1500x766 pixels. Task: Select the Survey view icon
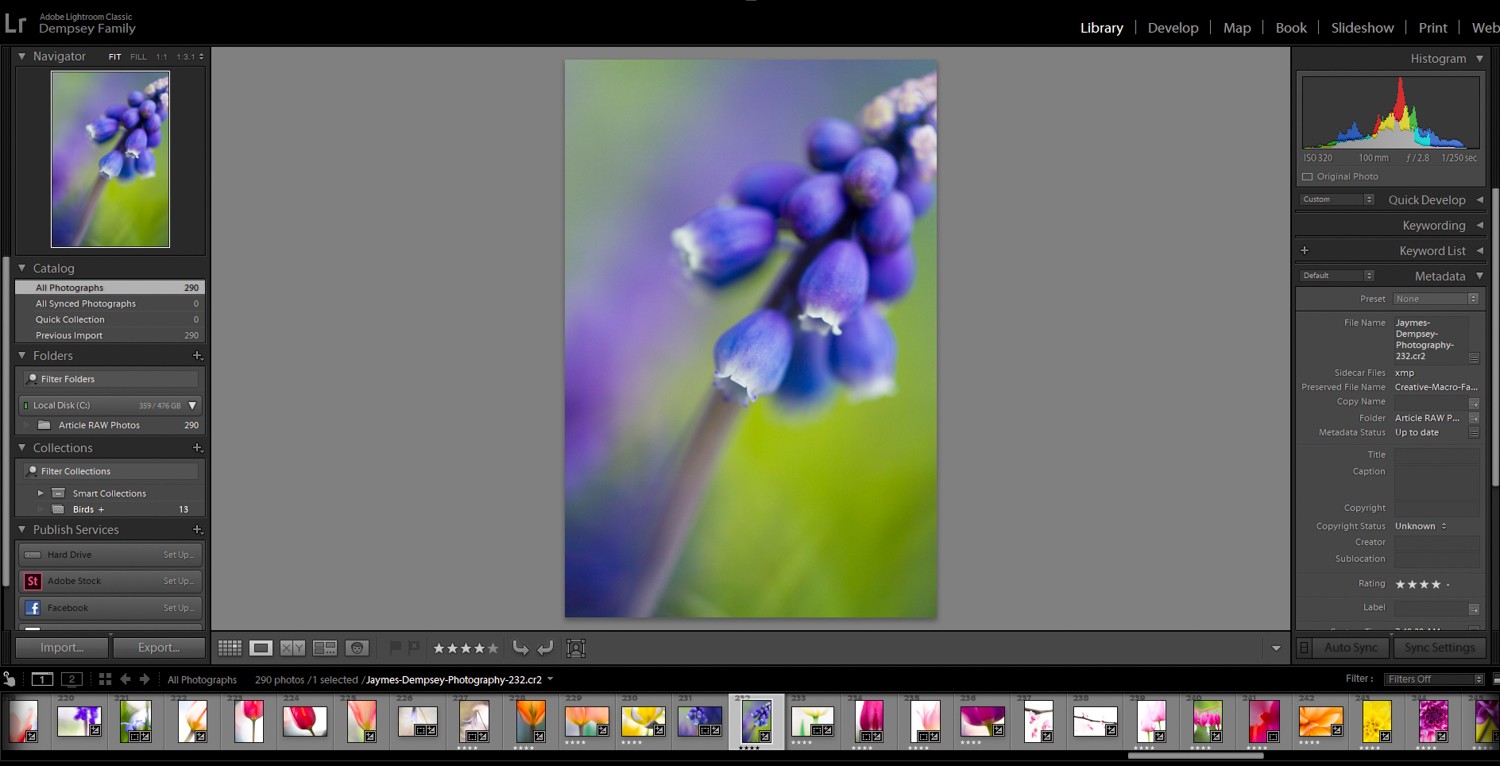tap(325, 647)
